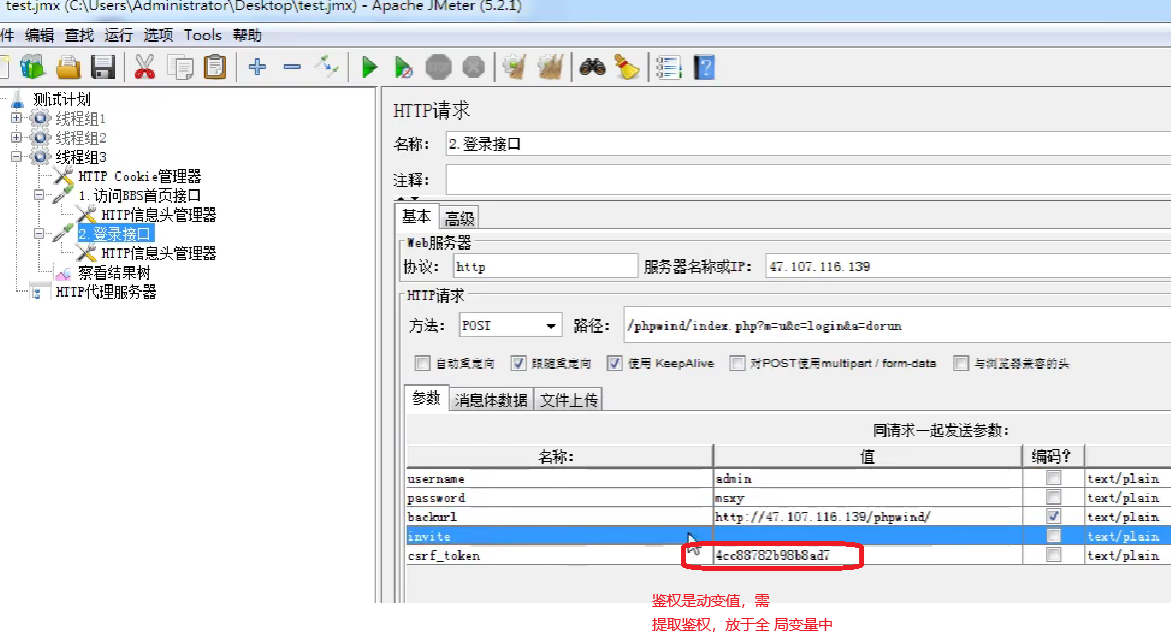Toggle the 跟随重定向 checkbox
Screen dimensions: 1171x634
518,363
